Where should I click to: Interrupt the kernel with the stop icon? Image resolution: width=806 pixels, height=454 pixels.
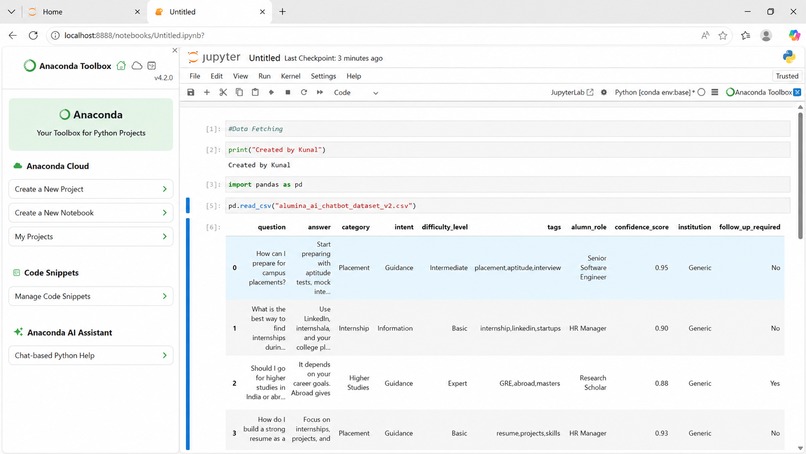pyautogui.click(x=288, y=93)
